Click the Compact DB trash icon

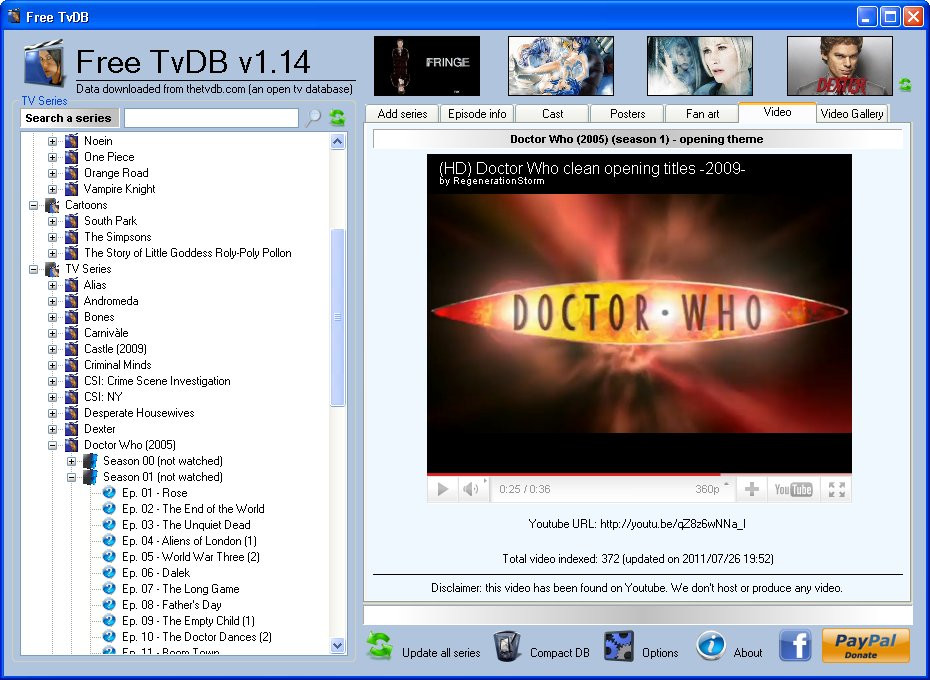pyautogui.click(x=507, y=646)
